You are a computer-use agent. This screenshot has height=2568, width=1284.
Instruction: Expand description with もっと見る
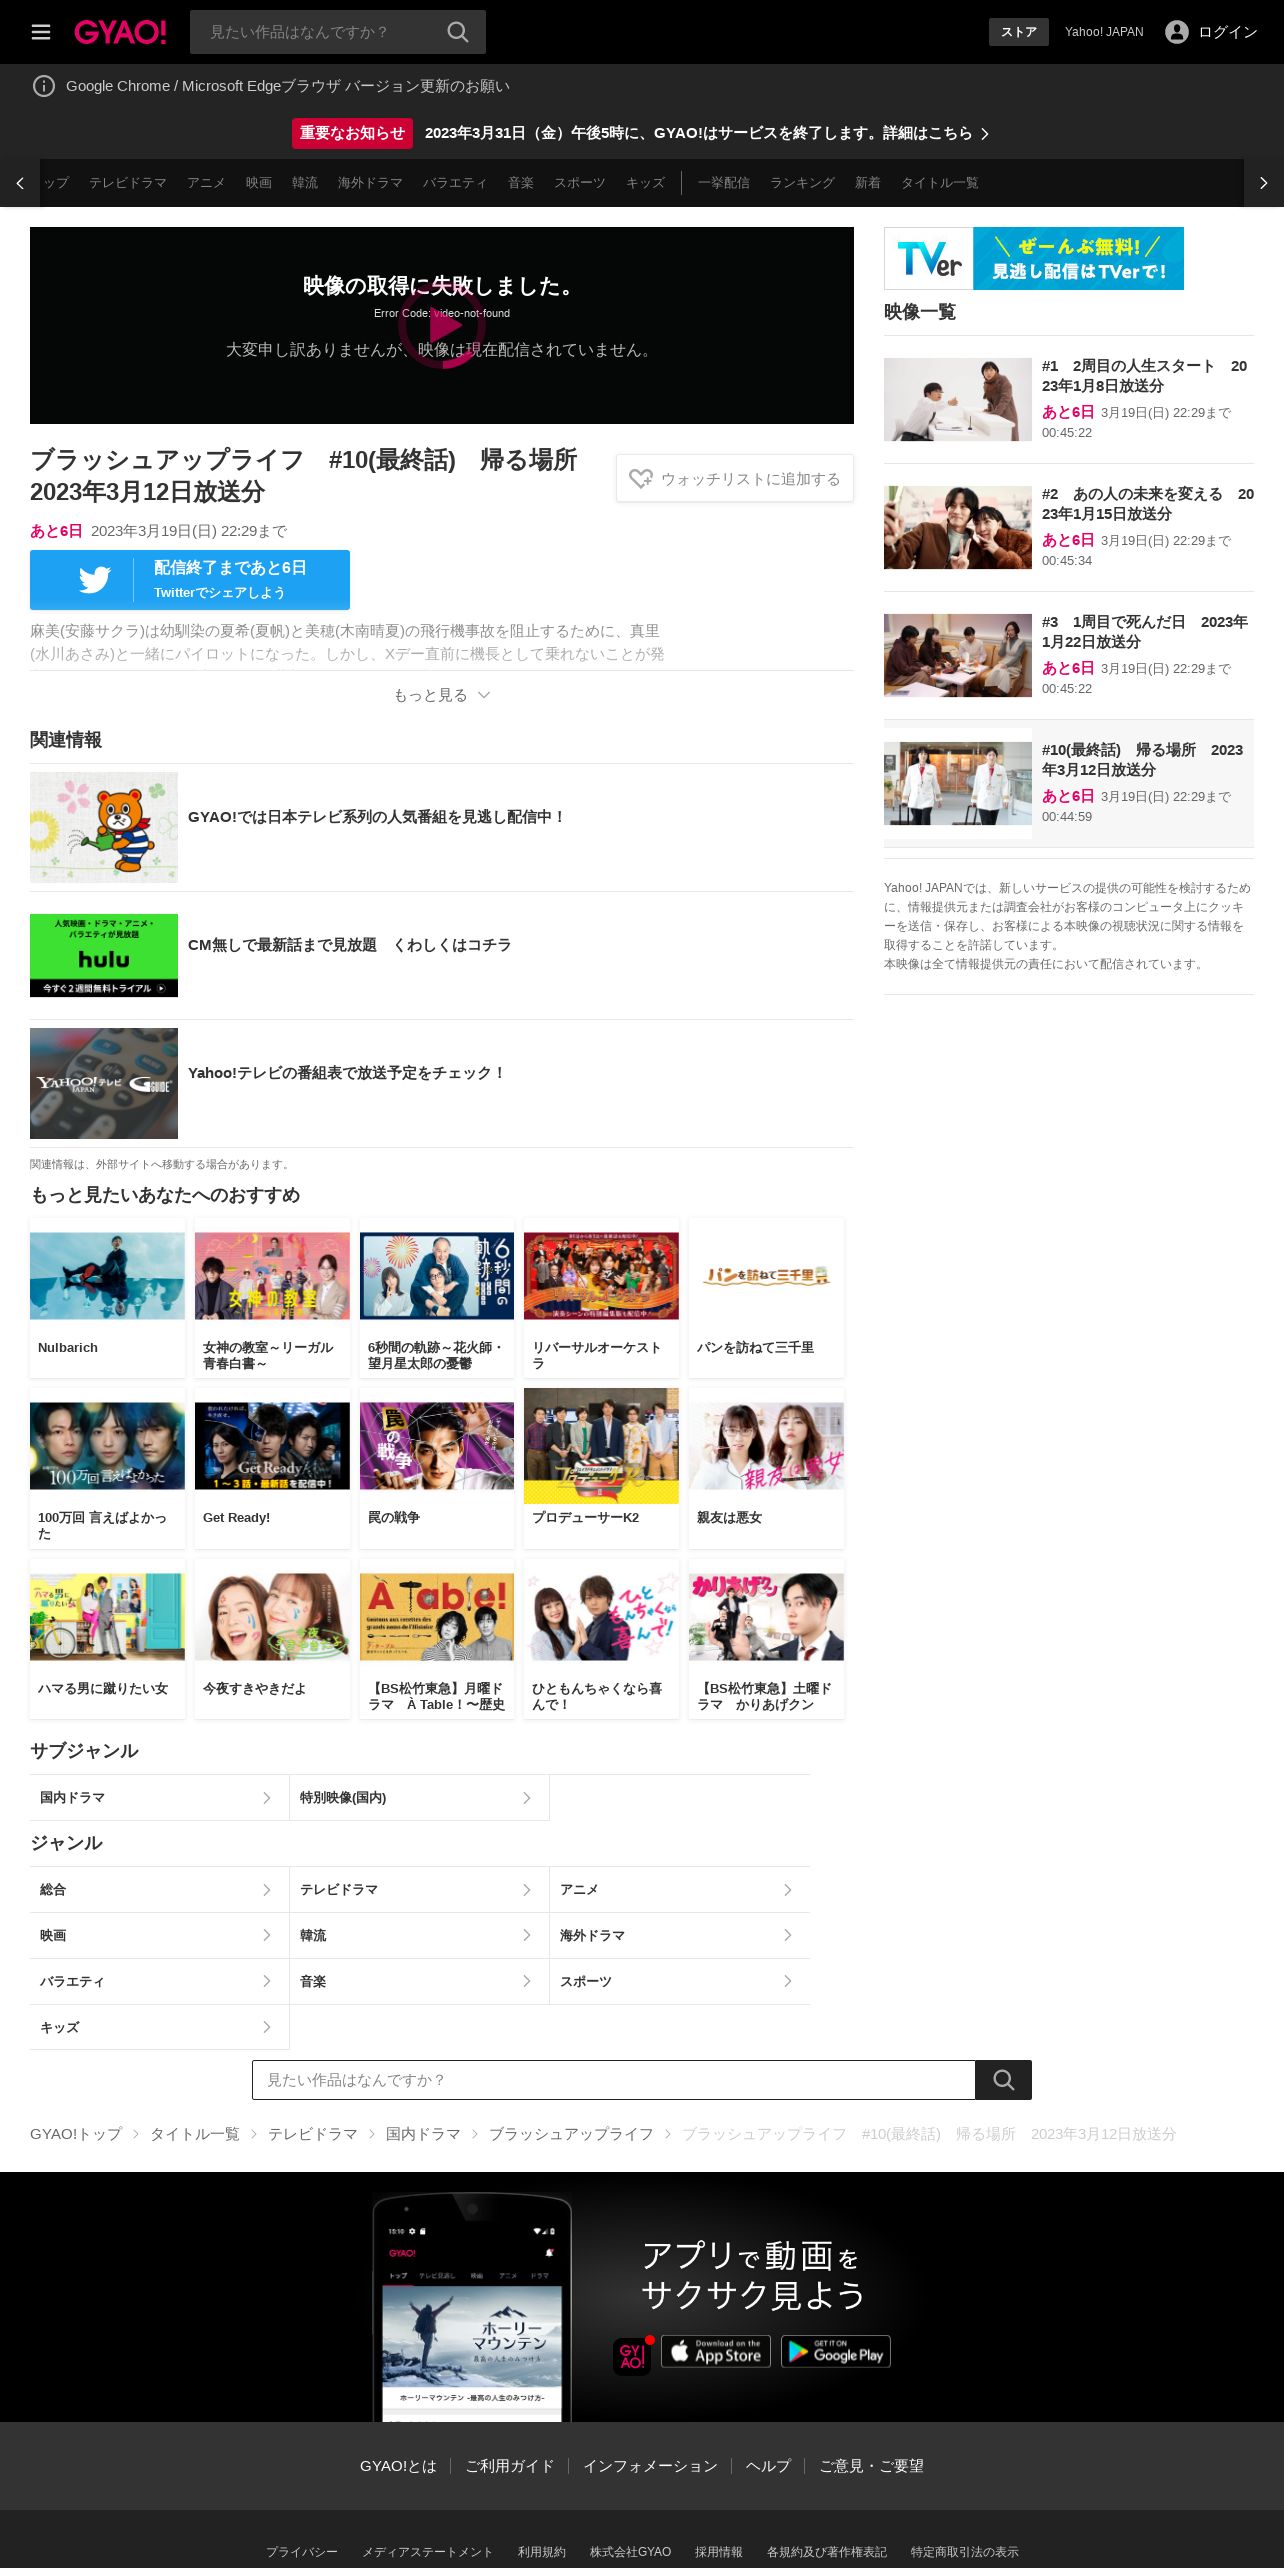tap(442, 695)
